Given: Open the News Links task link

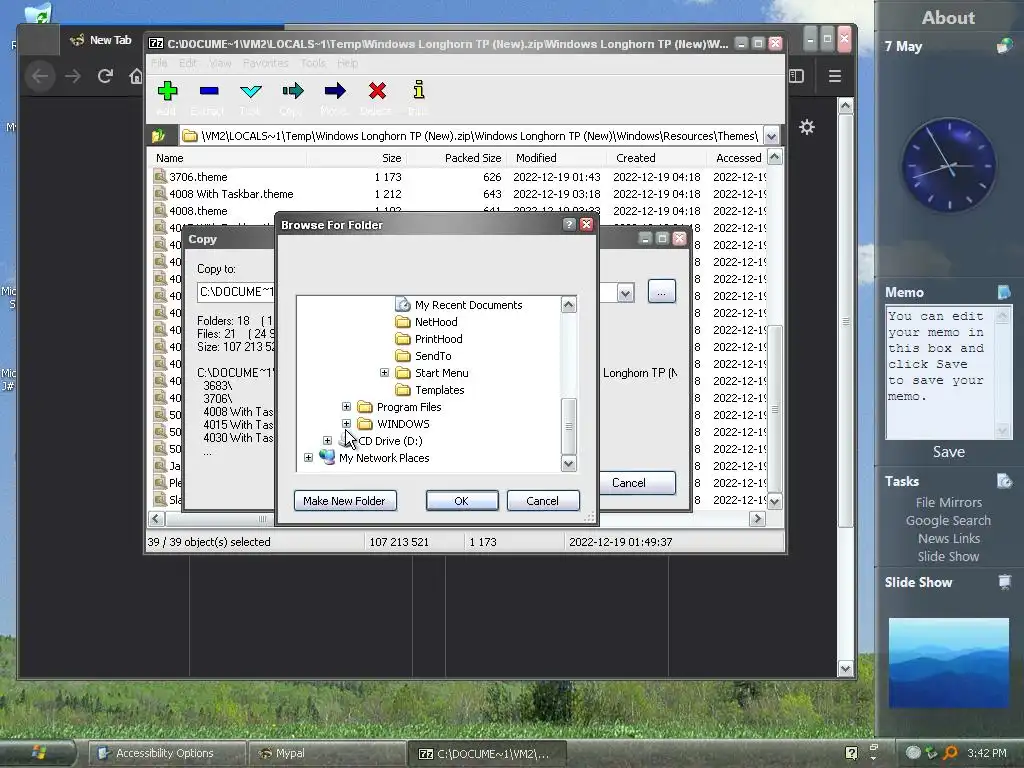Looking at the screenshot, I should point(948,538).
